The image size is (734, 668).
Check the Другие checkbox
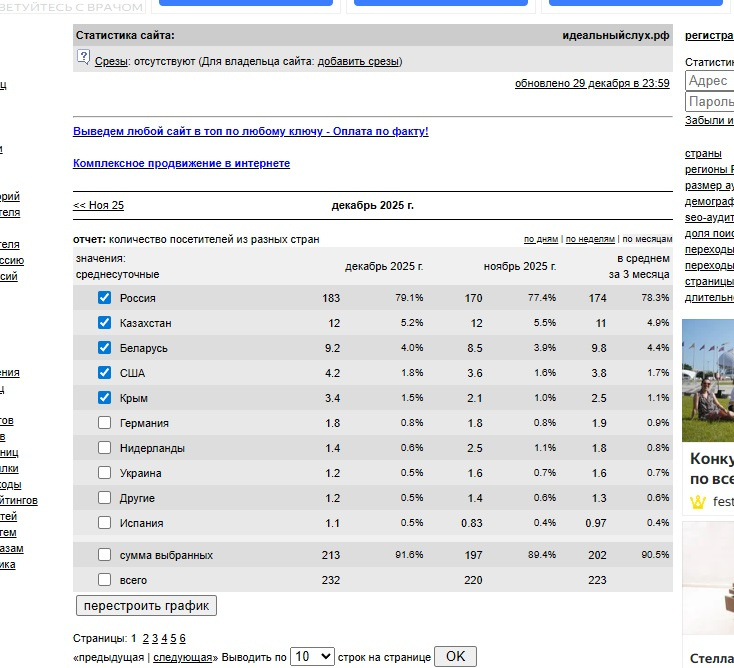click(x=104, y=498)
